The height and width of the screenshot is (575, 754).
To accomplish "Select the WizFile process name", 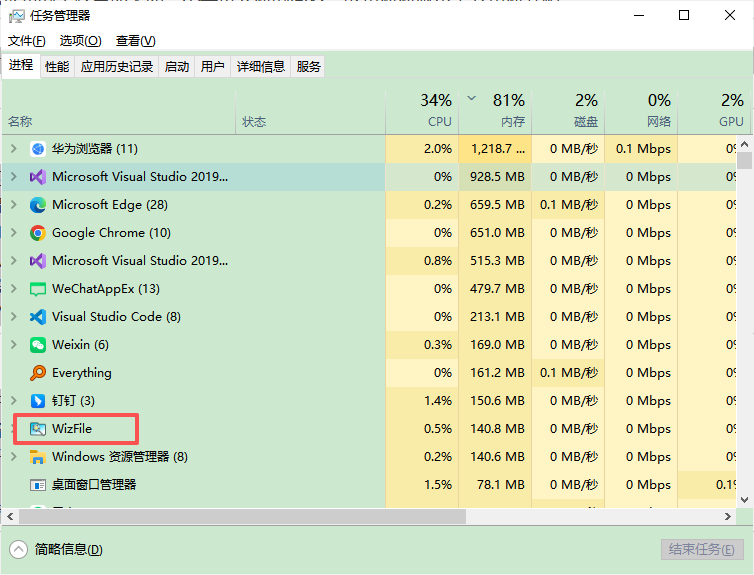I will click(x=72, y=429).
